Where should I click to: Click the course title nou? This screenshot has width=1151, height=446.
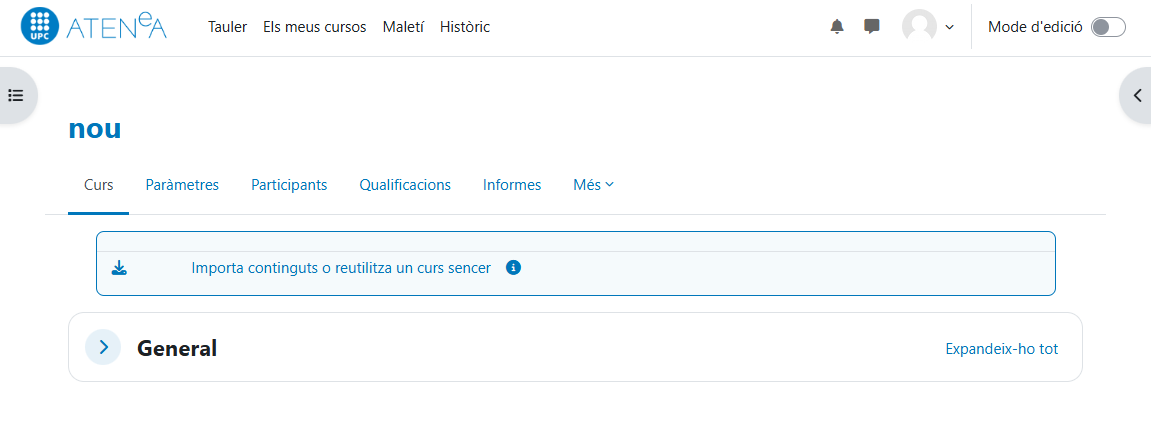[x=95, y=129]
